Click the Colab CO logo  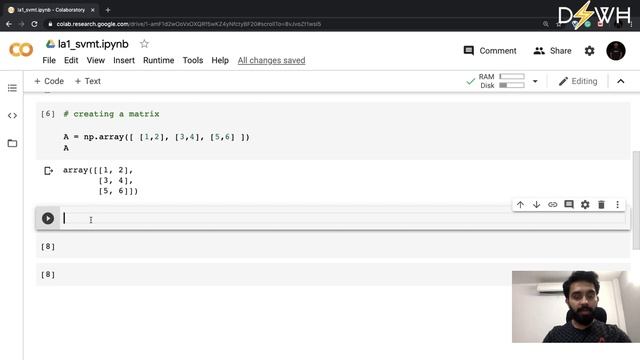click(21, 50)
